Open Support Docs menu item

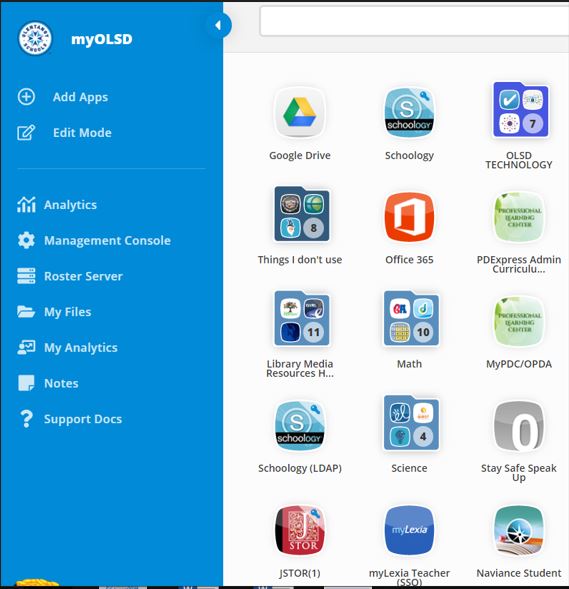83,419
